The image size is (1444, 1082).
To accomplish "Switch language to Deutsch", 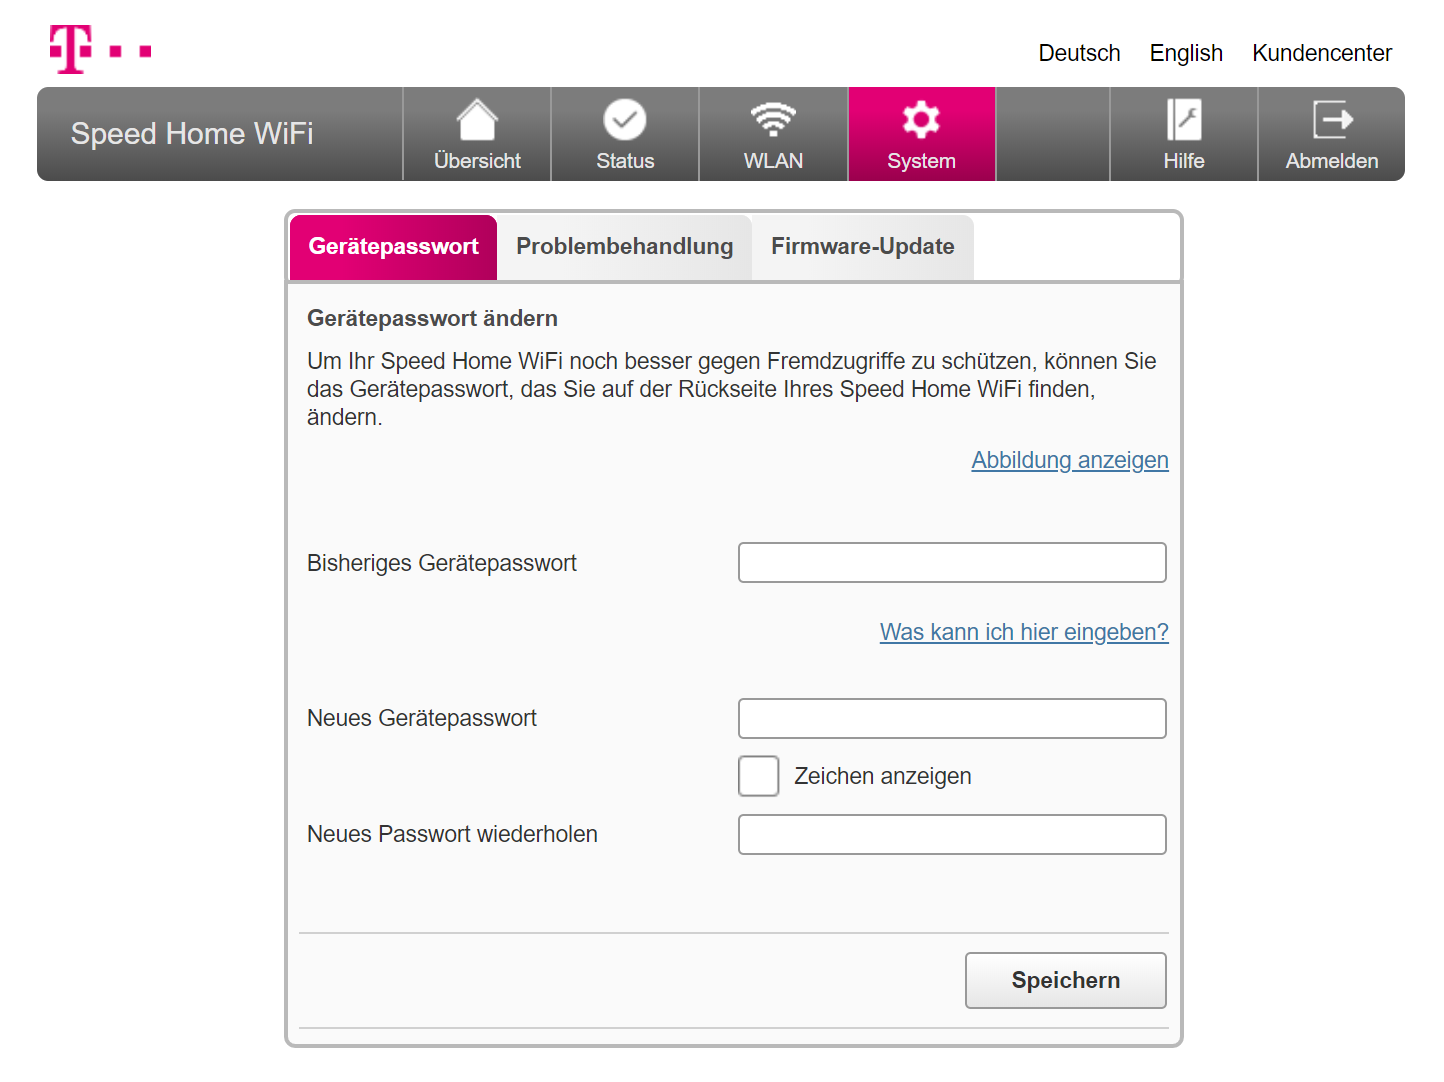I will point(1079,53).
